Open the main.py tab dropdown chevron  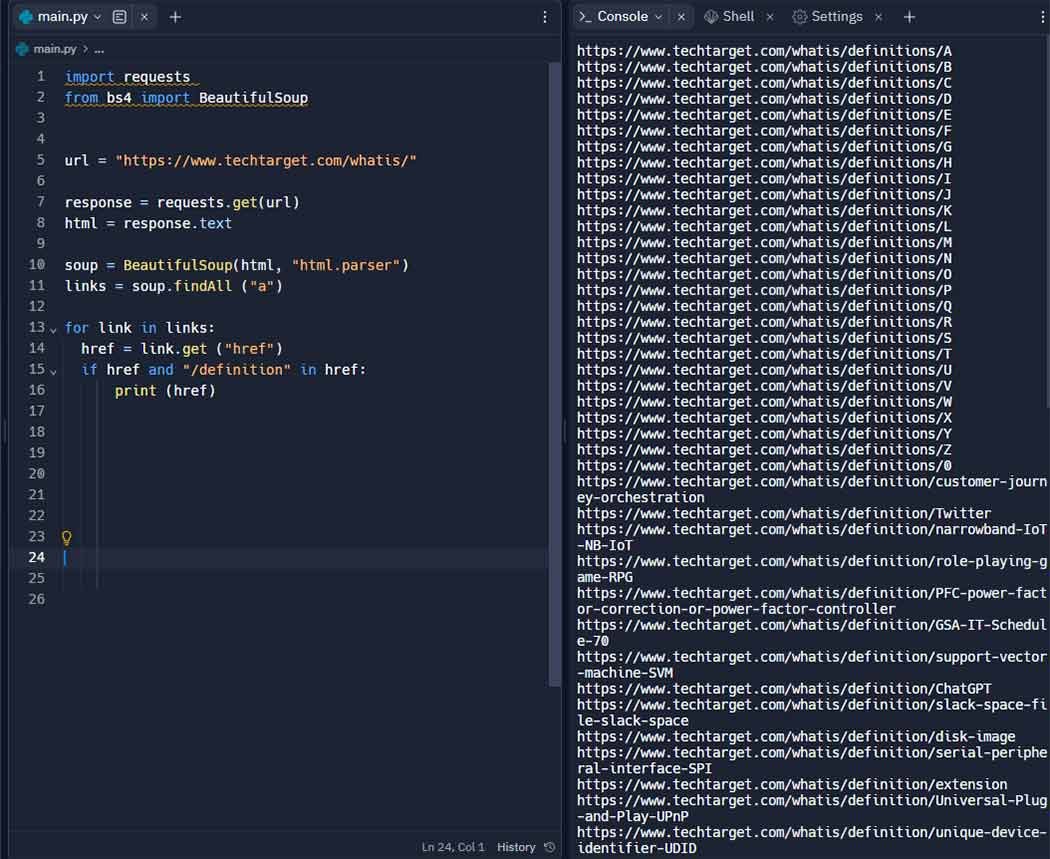point(97,17)
